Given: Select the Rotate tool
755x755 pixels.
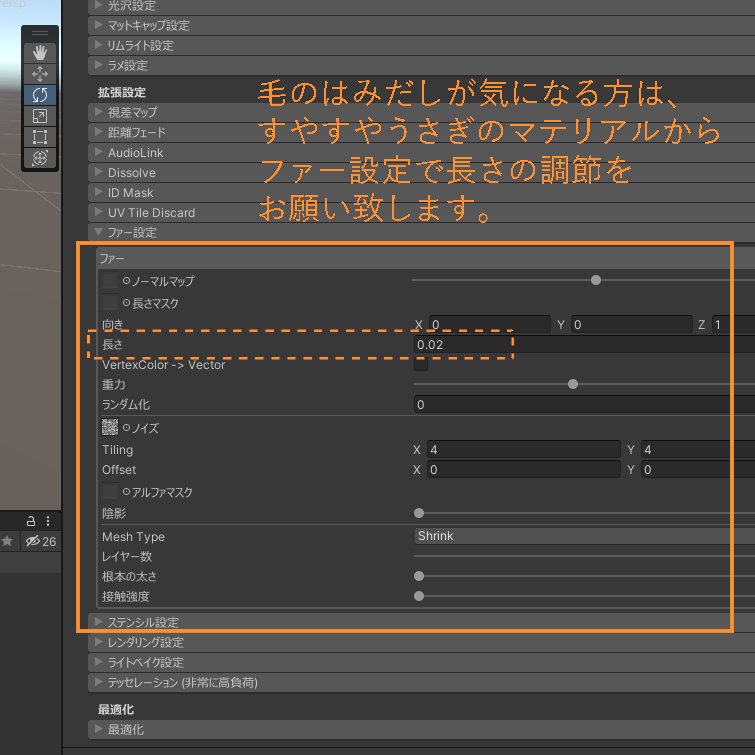Looking at the screenshot, I should pos(40,95).
